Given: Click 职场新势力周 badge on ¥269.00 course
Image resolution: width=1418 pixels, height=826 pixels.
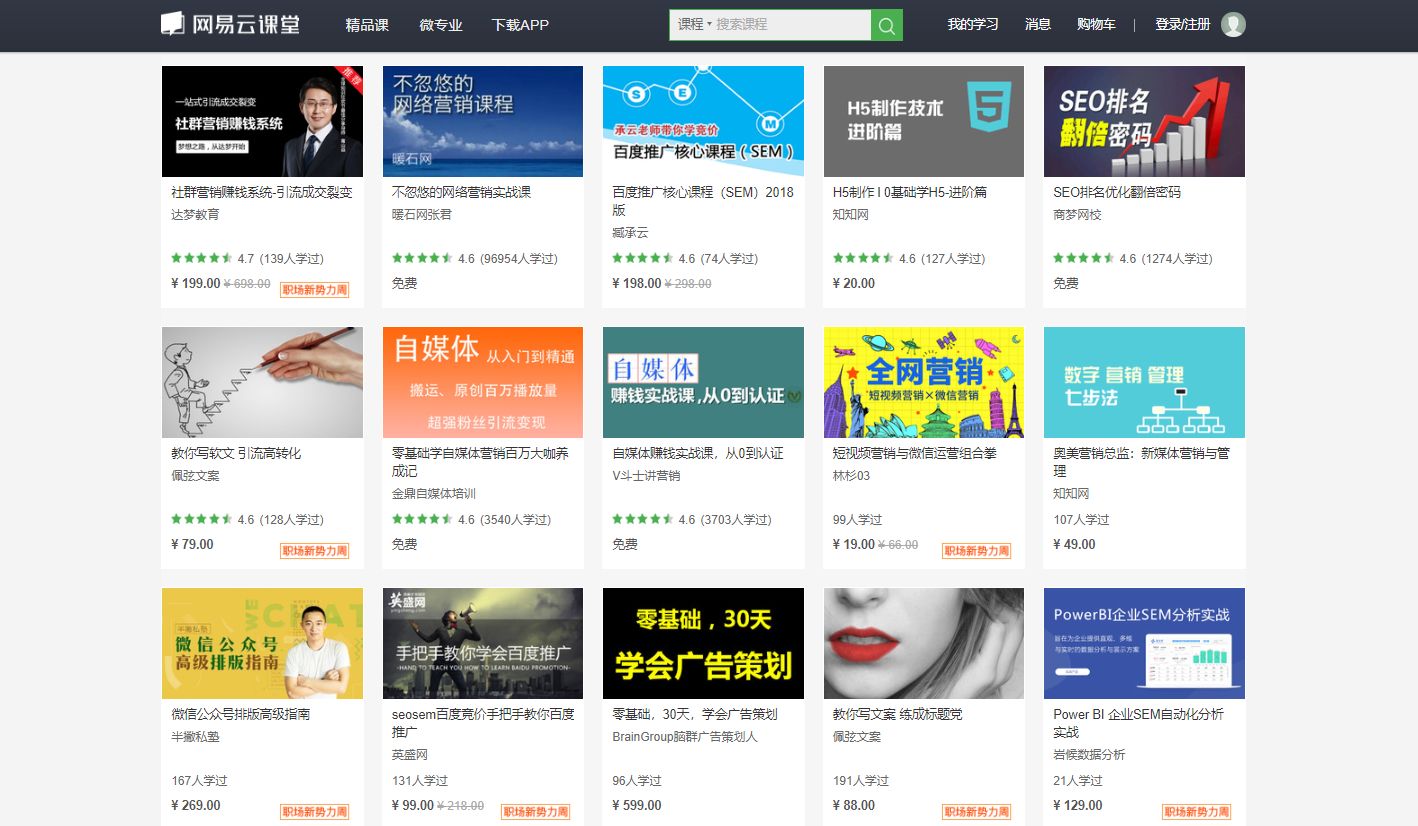Looking at the screenshot, I should click(x=315, y=812).
